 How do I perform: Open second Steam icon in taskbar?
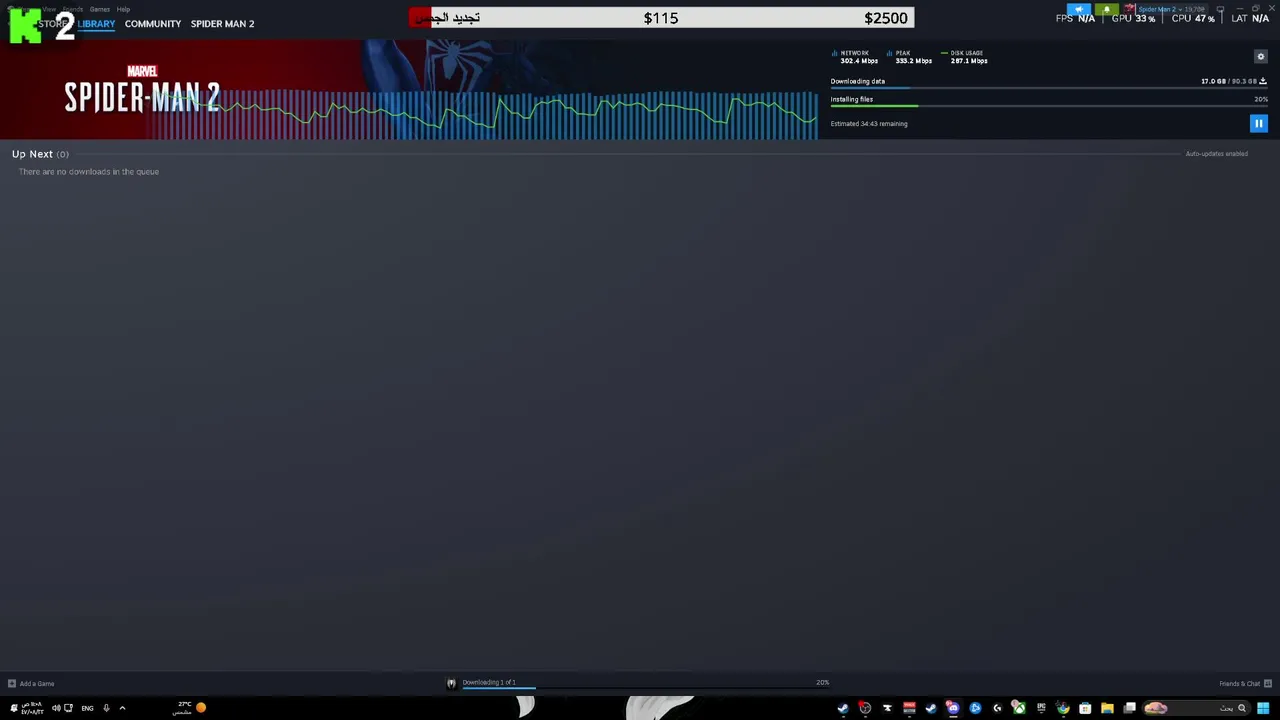click(931, 708)
